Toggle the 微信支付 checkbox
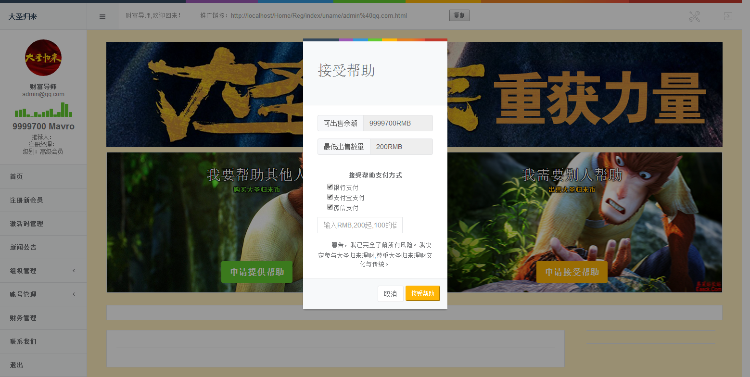This screenshot has width=750, height=377. tap(330, 208)
